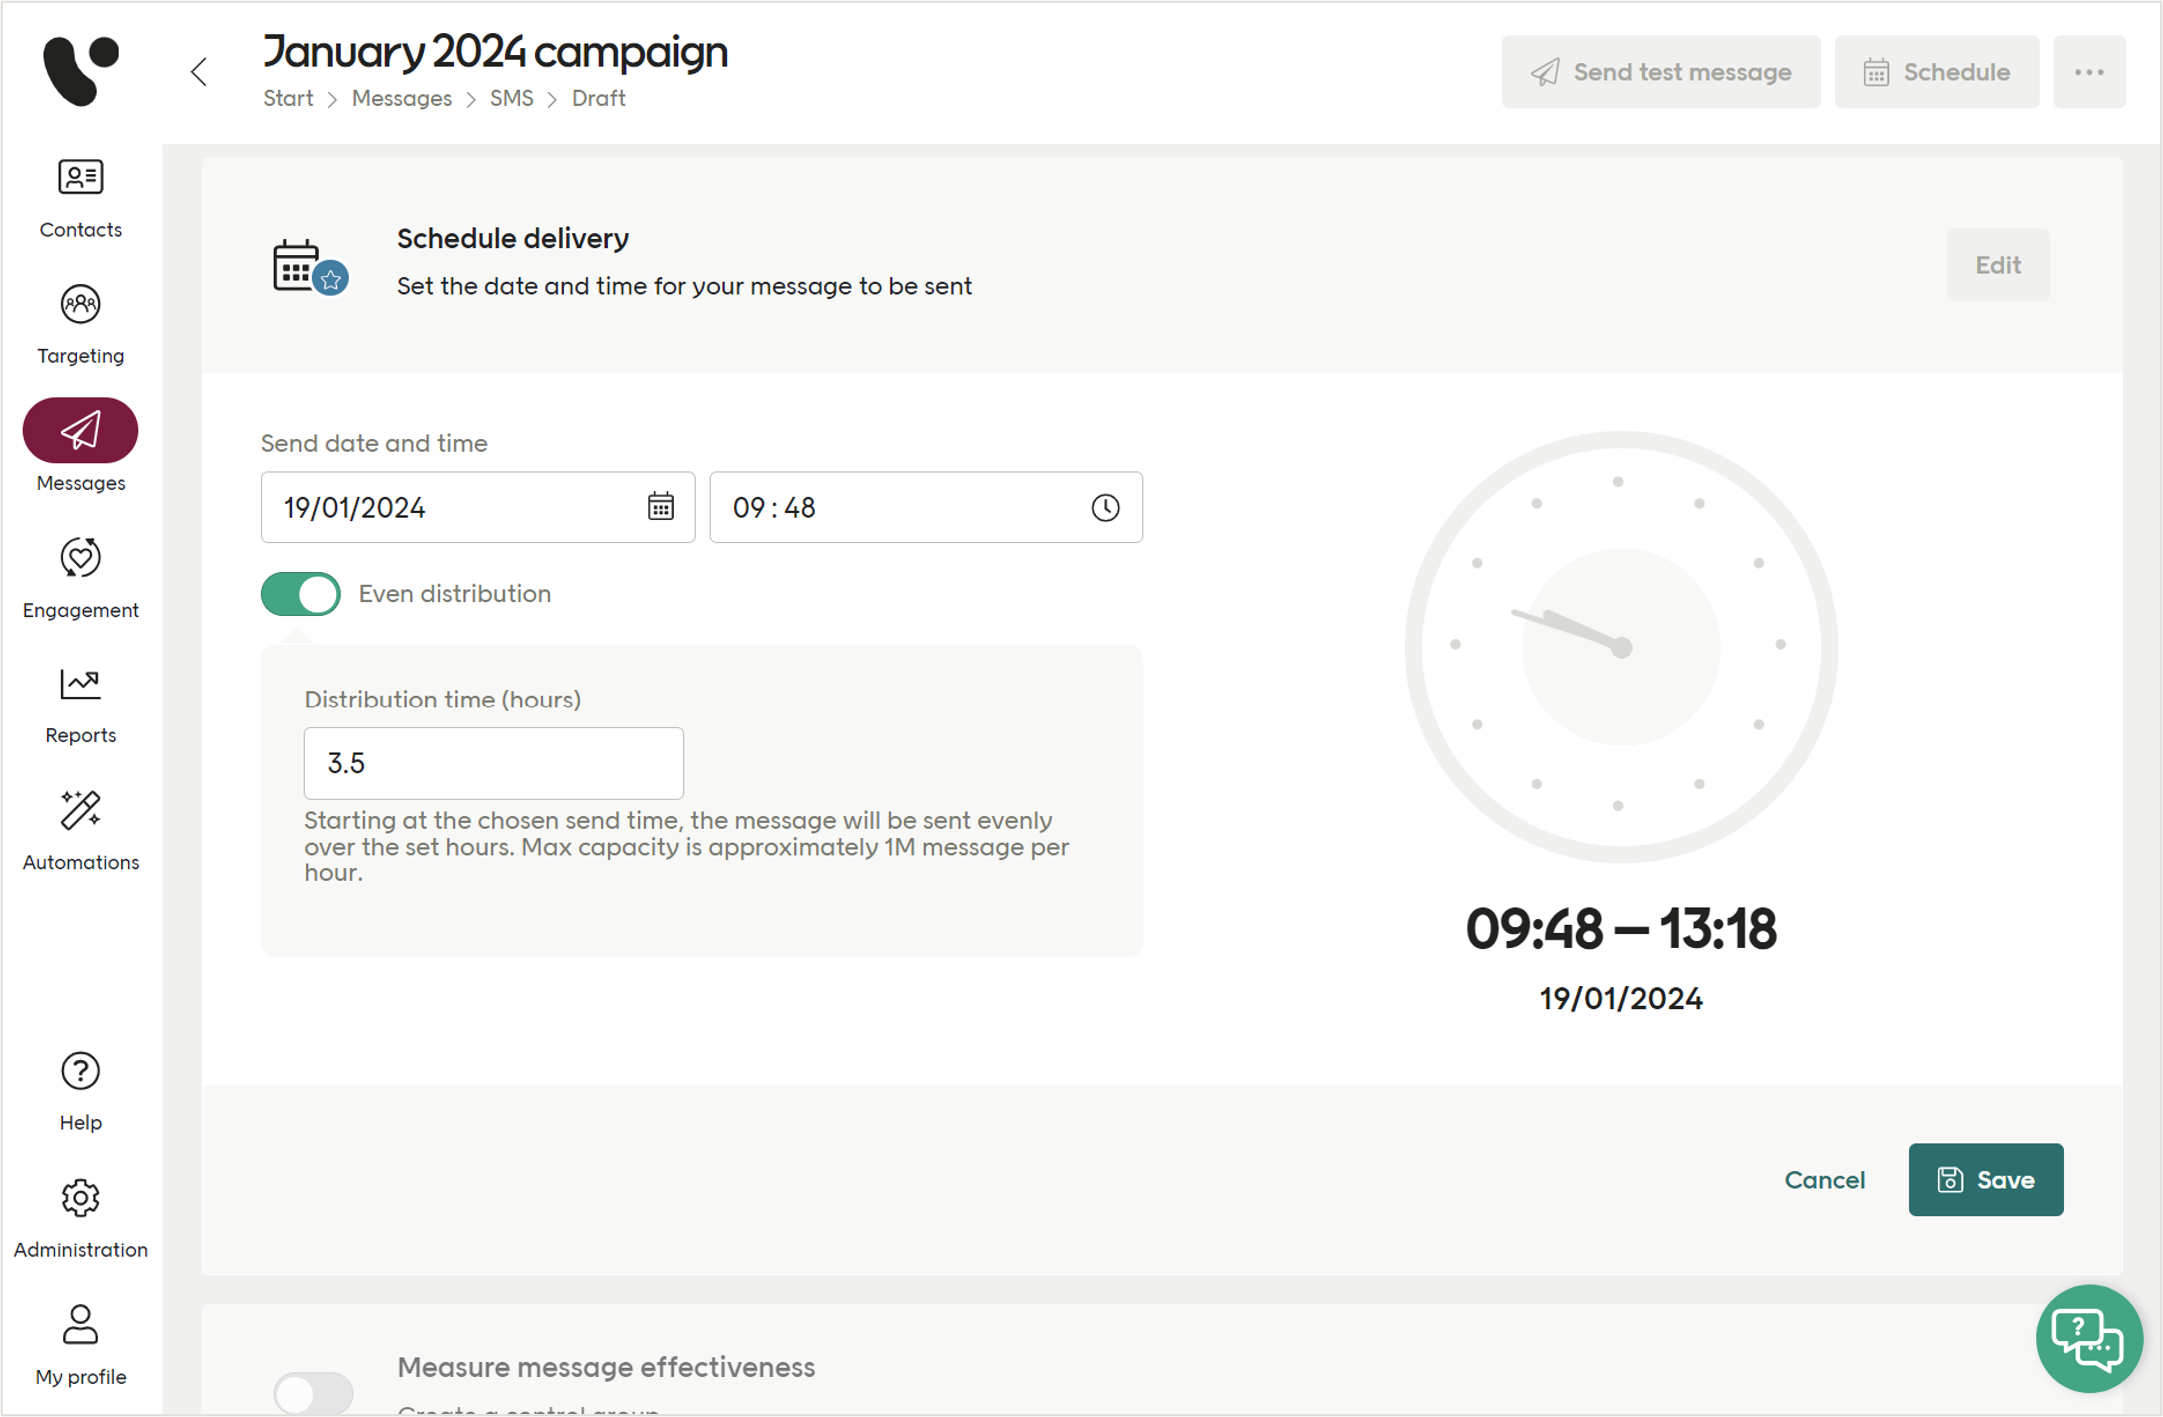This screenshot has width=2163, height=1417.
Task: Open the Contacts section
Action: point(80,197)
